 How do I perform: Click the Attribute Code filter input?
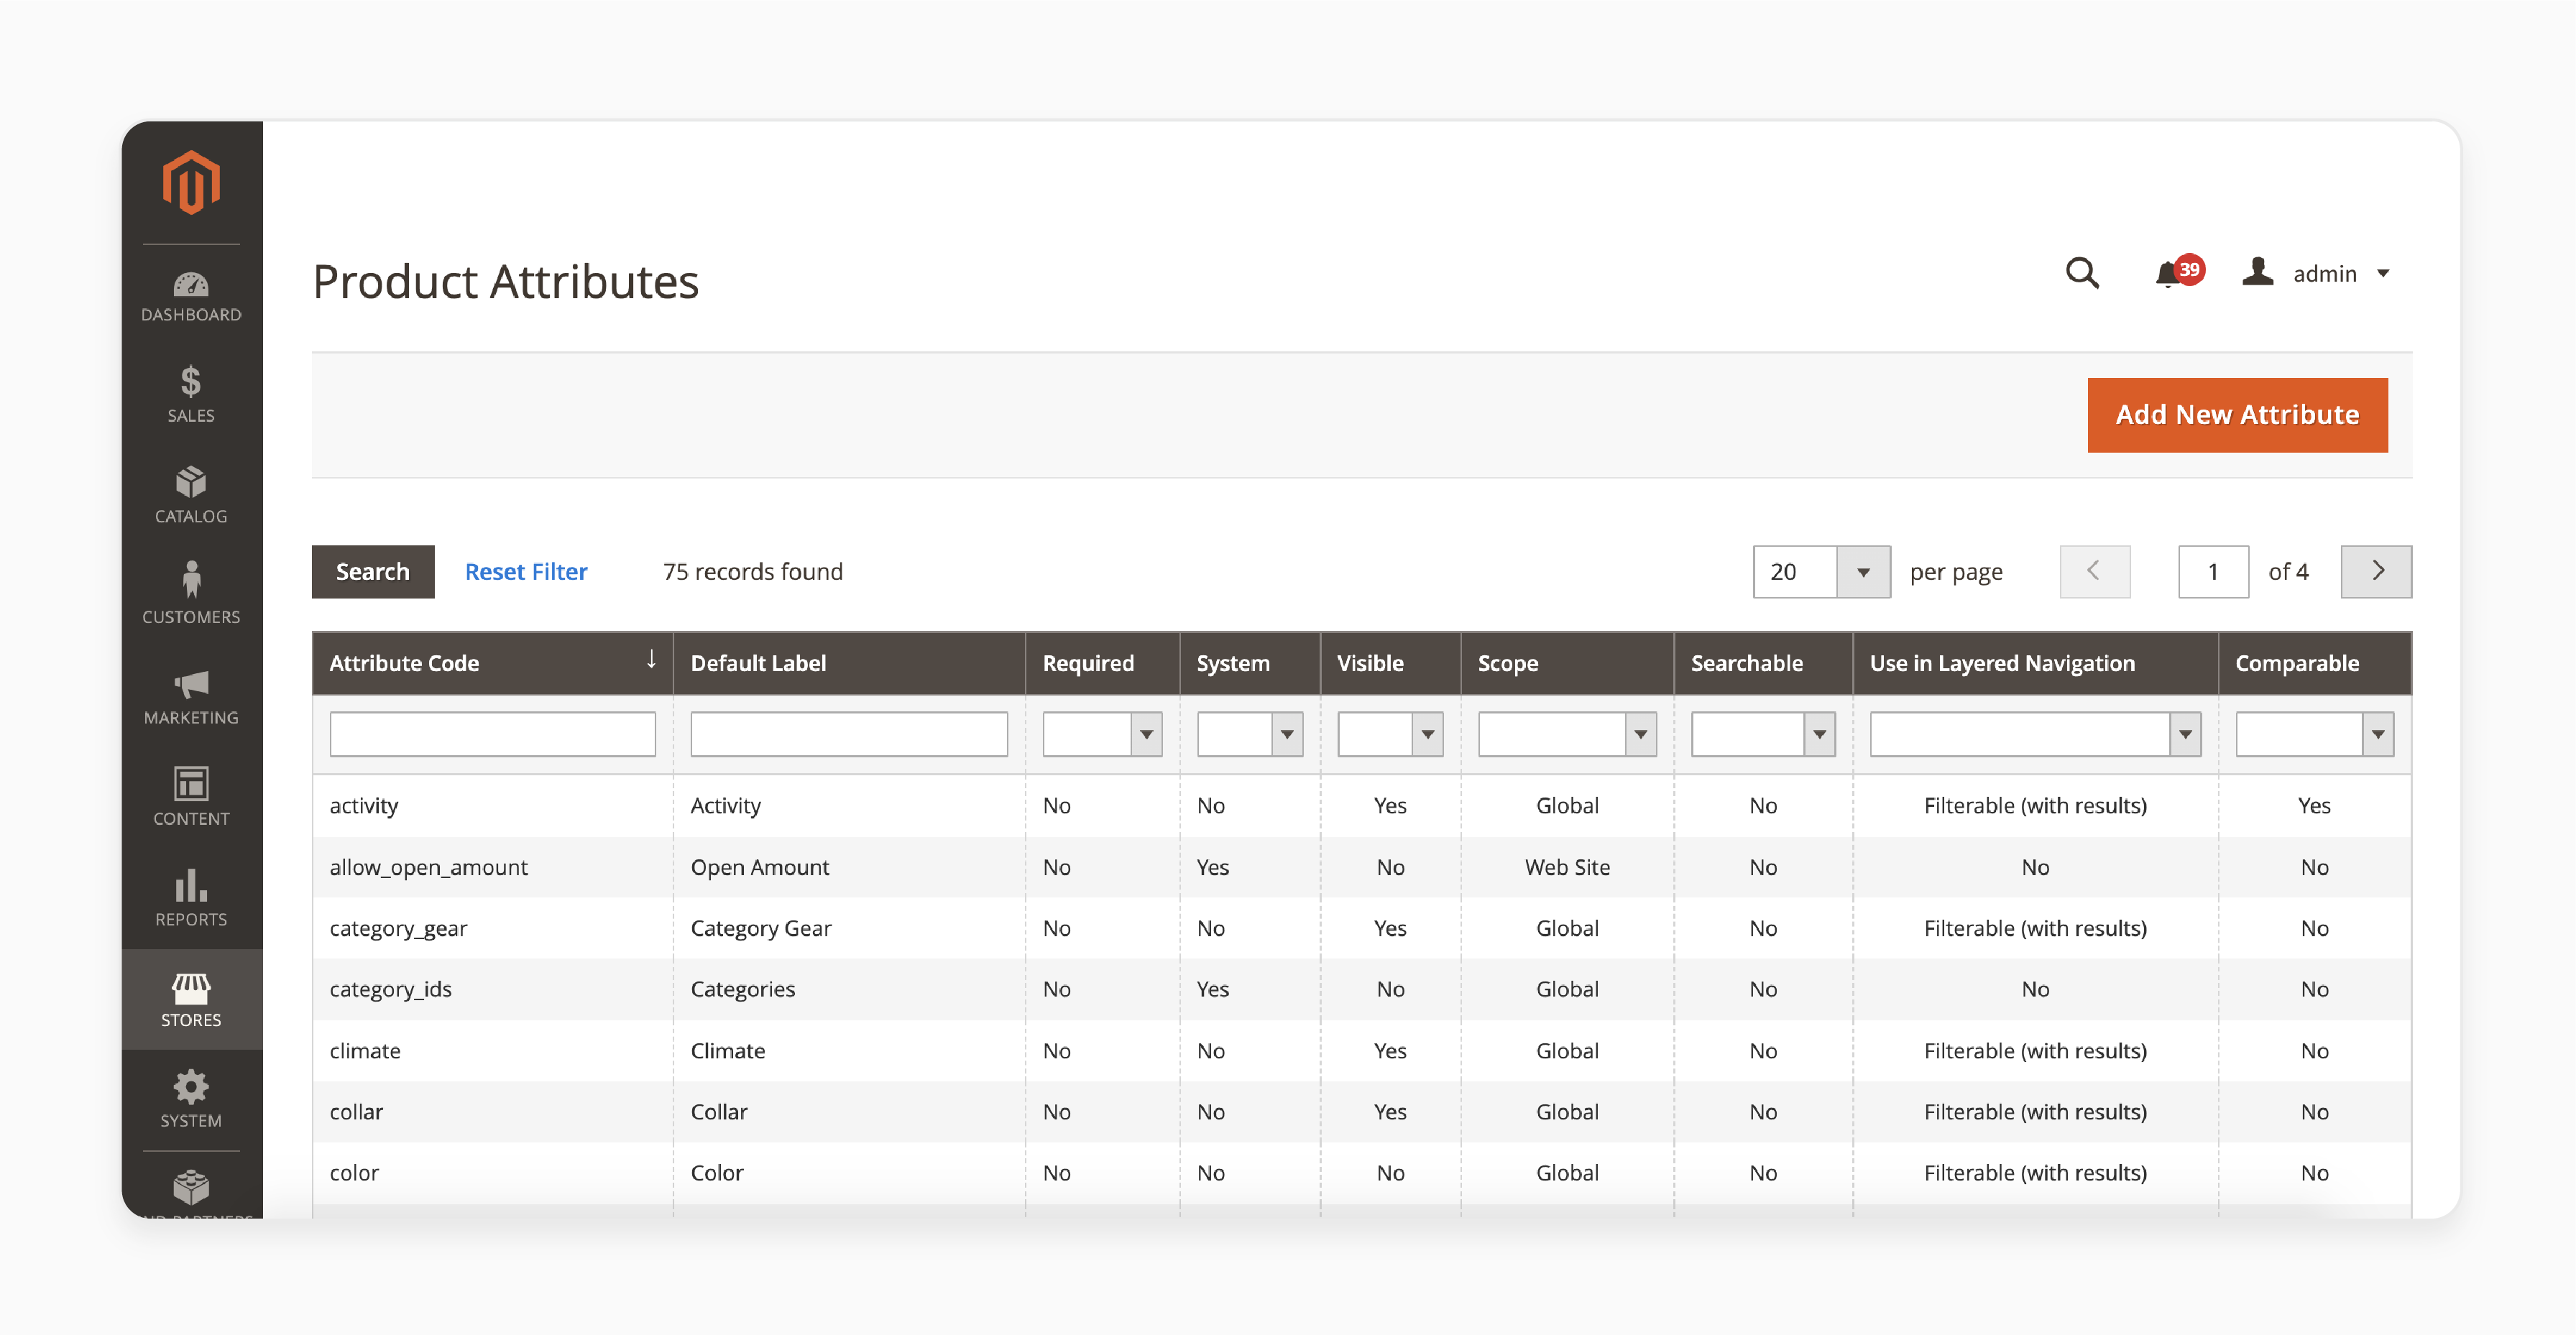pyautogui.click(x=493, y=734)
